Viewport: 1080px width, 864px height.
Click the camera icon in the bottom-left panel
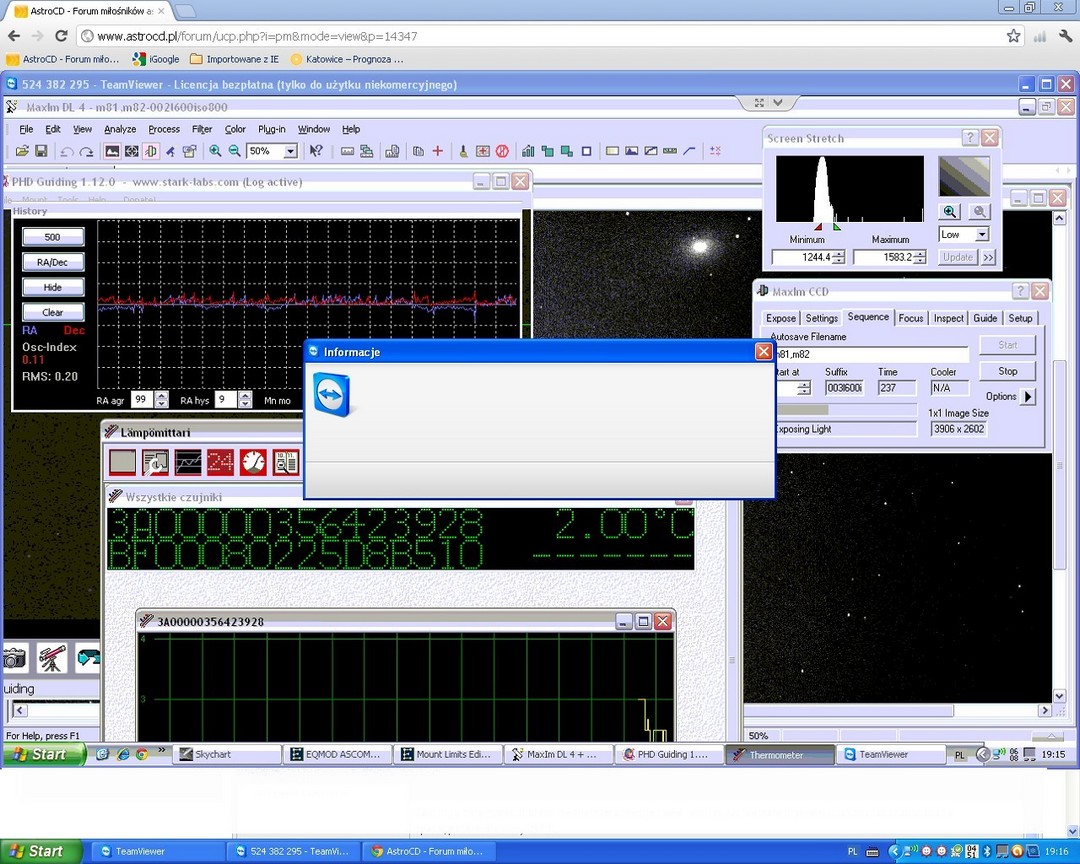[x=14, y=659]
